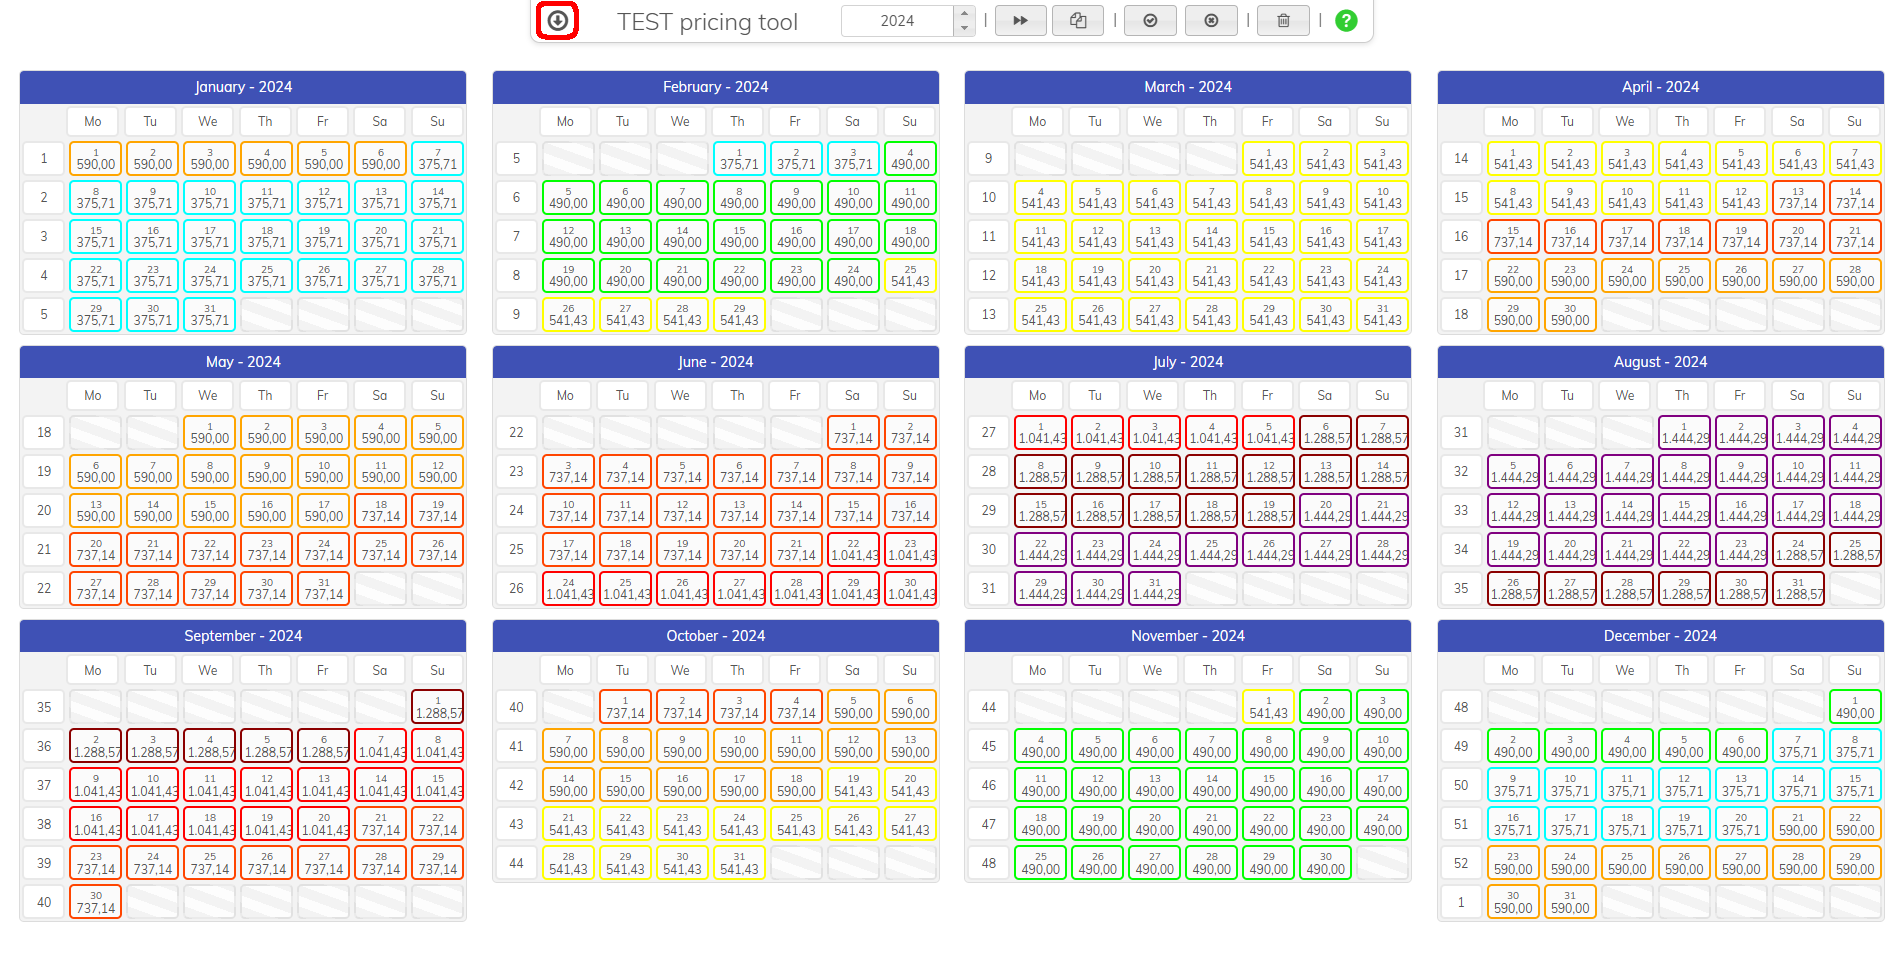Click the download circle-arrow icon
The width and height of the screenshot is (1904, 966).
[x=557, y=20]
